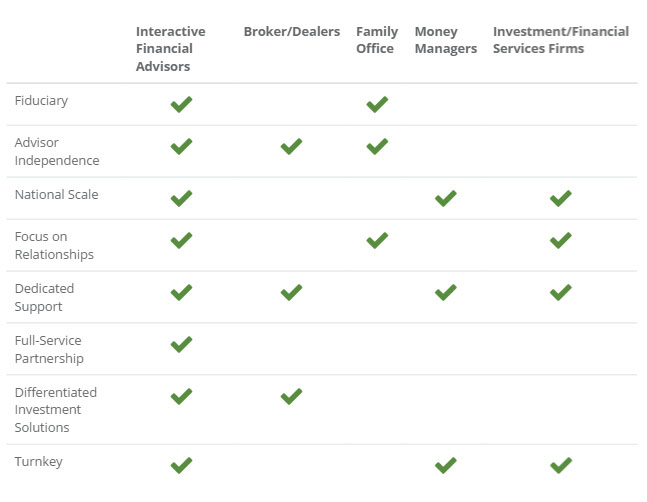Screen dimensions: 647x502
Task: Click Advisor Independence checkmark for Broker/Dealers
Action: click(291, 147)
